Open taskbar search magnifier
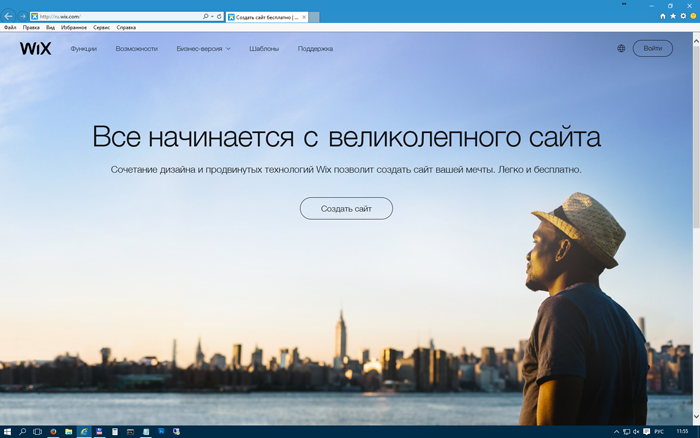Image resolution: width=700 pixels, height=438 pixels. [22, 432]
